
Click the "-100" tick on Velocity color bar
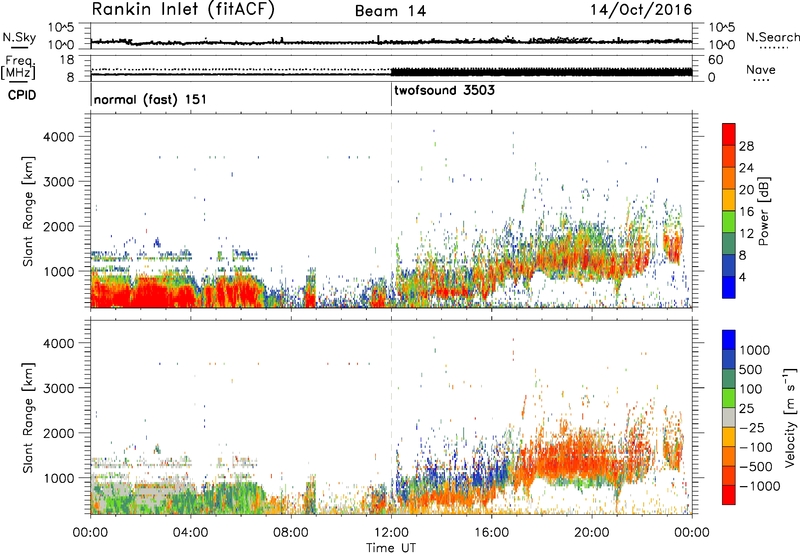(x=756, y=447)
